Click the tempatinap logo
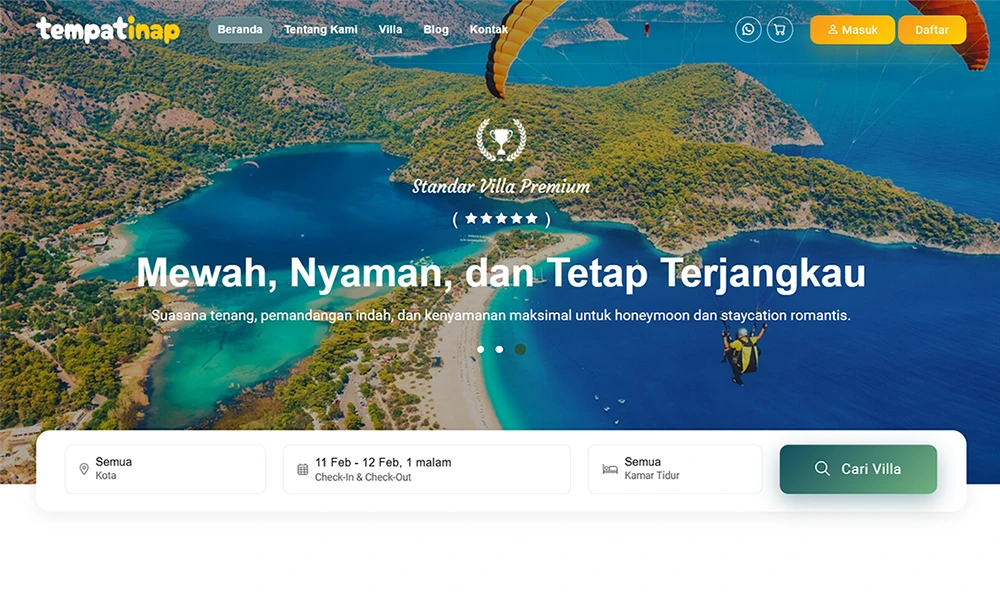The width and height of the screenshot is (1000, 600). [108, 29]
